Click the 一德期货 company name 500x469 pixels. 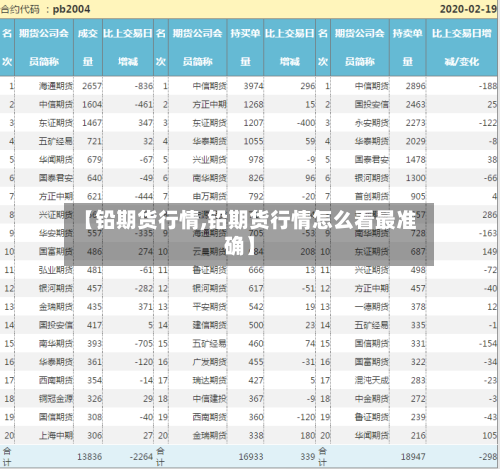tap(372, 307)
